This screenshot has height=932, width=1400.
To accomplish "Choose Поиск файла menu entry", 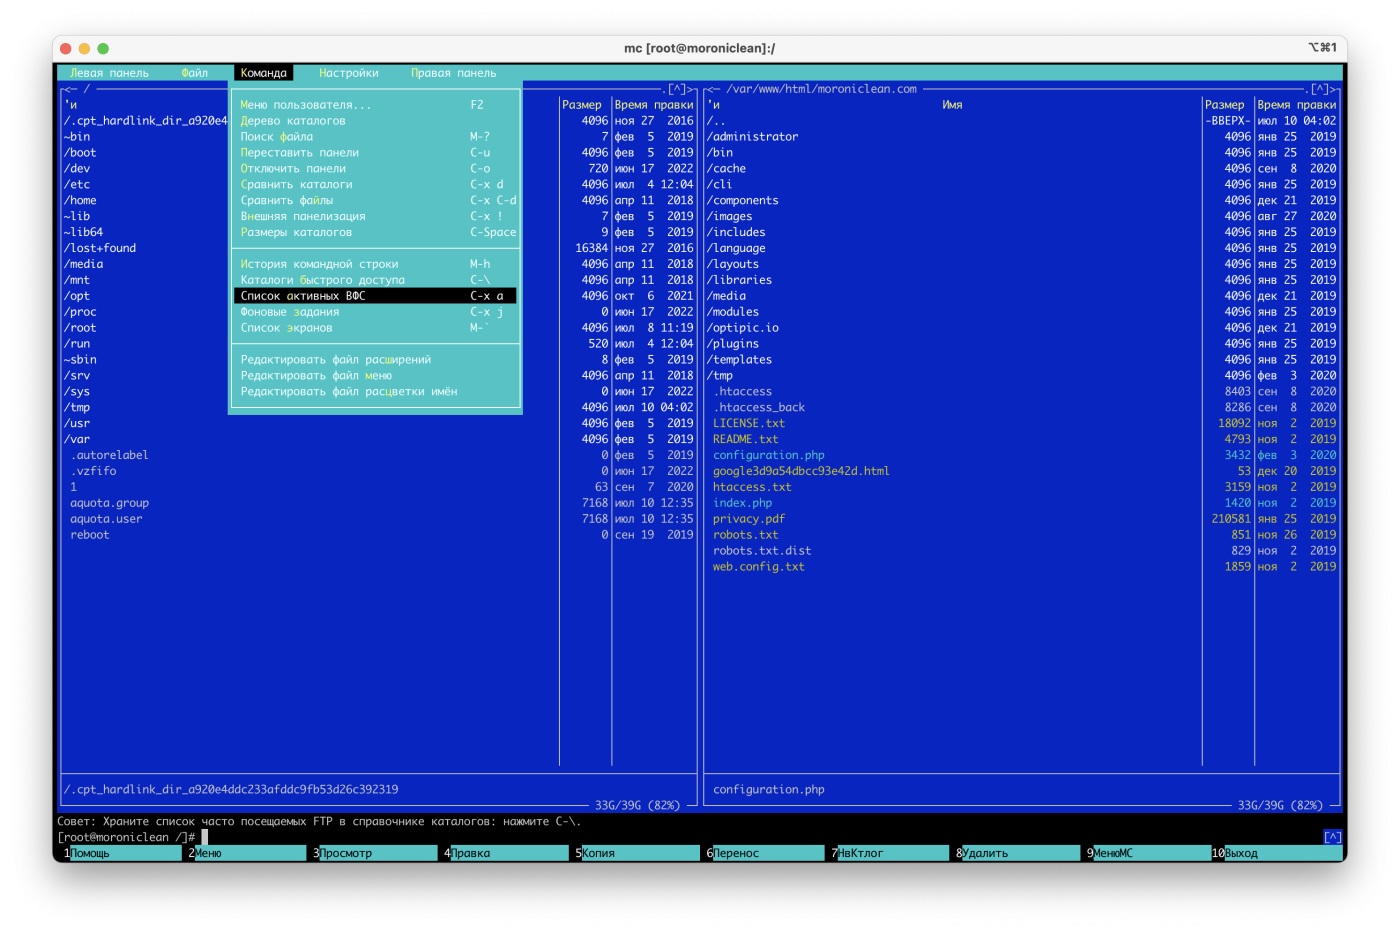I will tap(376, 137).
